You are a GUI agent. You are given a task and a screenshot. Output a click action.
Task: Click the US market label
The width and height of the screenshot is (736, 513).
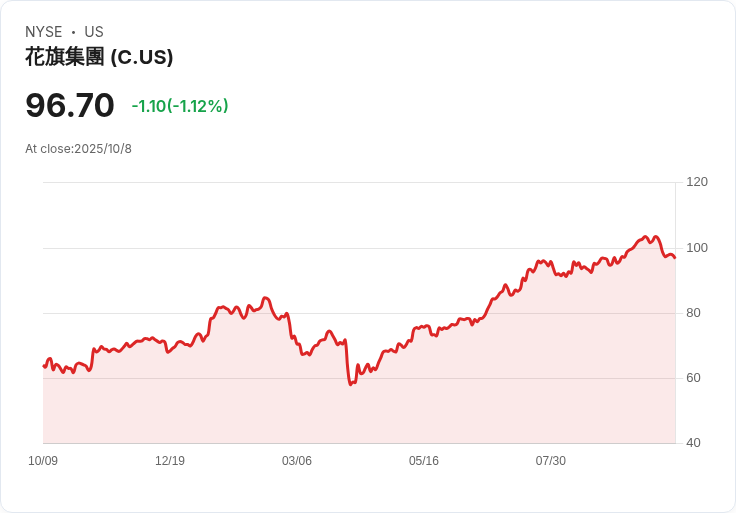click(x=94, y=32)
